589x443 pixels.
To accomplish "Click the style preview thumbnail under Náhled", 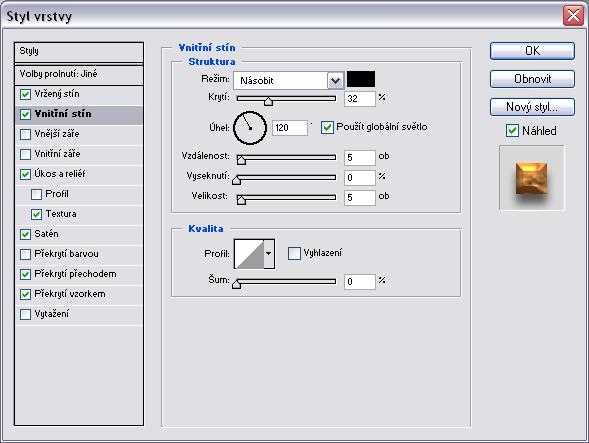I will click(532, 178).
